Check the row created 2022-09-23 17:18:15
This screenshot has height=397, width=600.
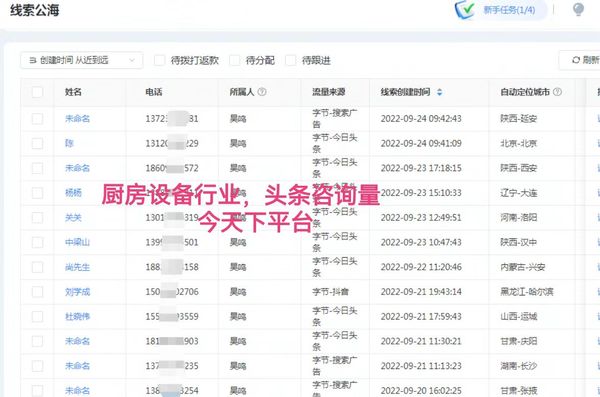37,168
